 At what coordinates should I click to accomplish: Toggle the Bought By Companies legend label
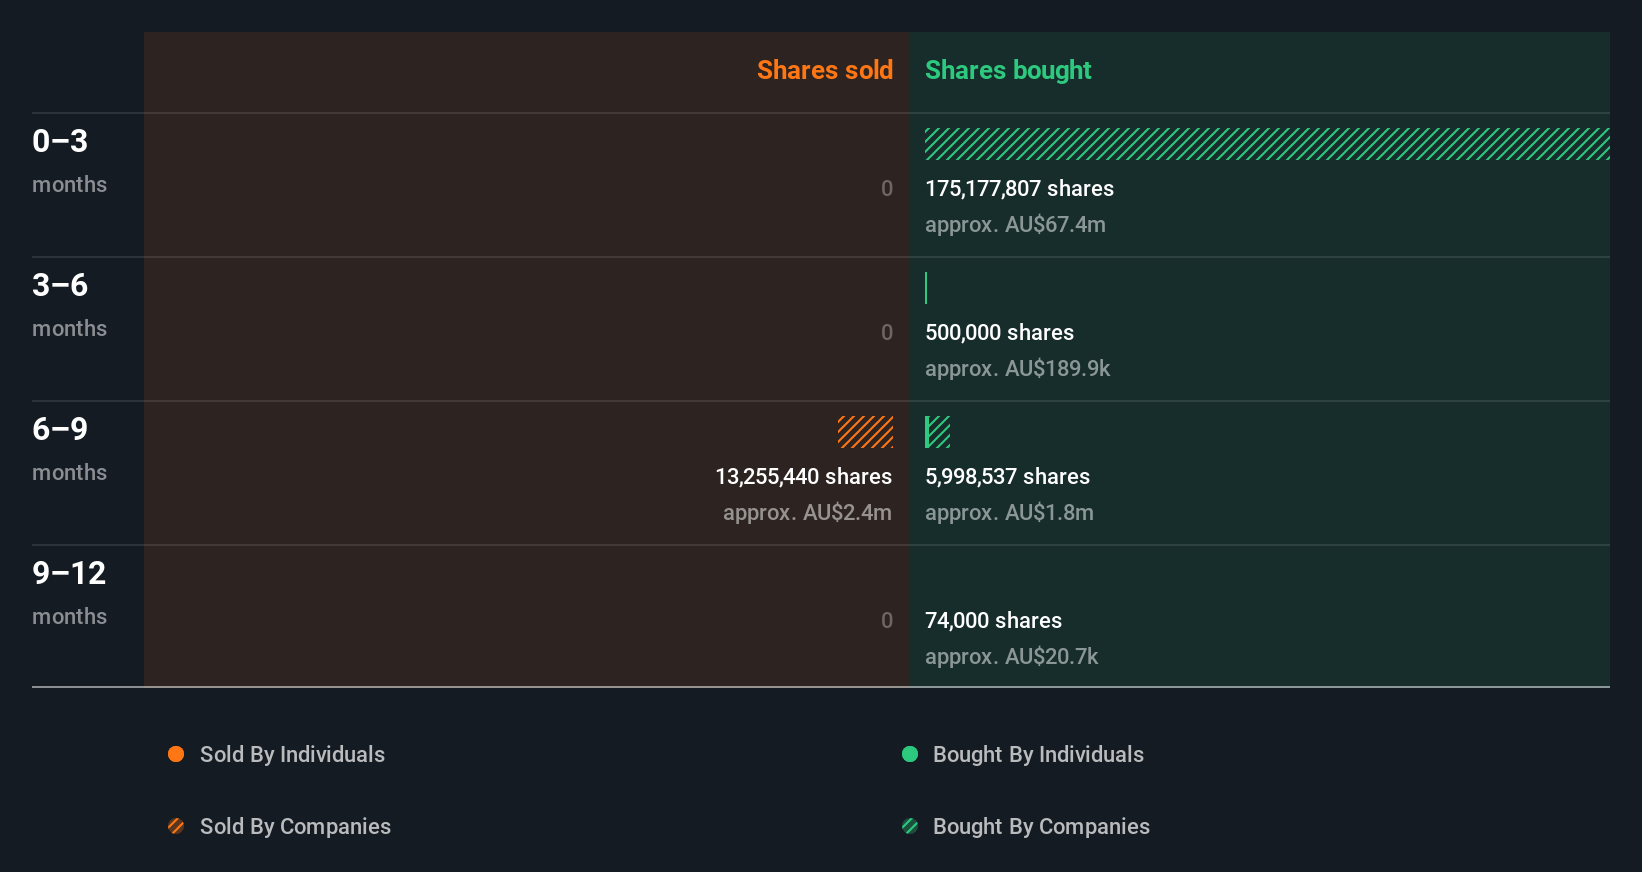tap(1041, 826)
